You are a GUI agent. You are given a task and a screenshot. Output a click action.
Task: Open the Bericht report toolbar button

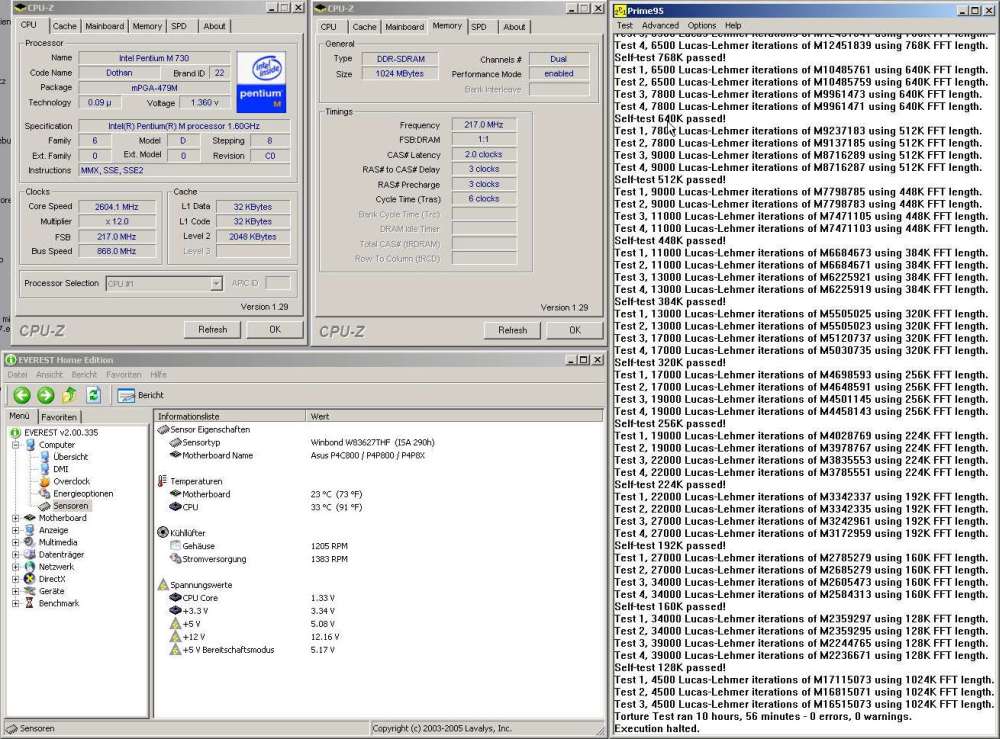click(x=140, y=395)
